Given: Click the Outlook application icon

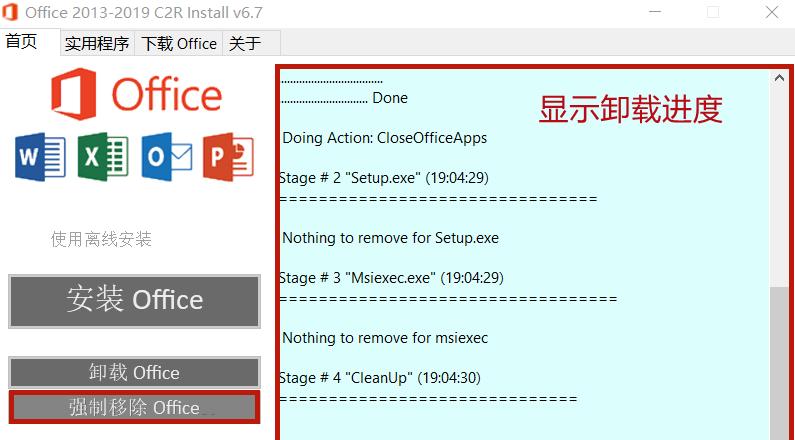Looking at the screenshot, I should pyautogui.click(x=167, y=157).
